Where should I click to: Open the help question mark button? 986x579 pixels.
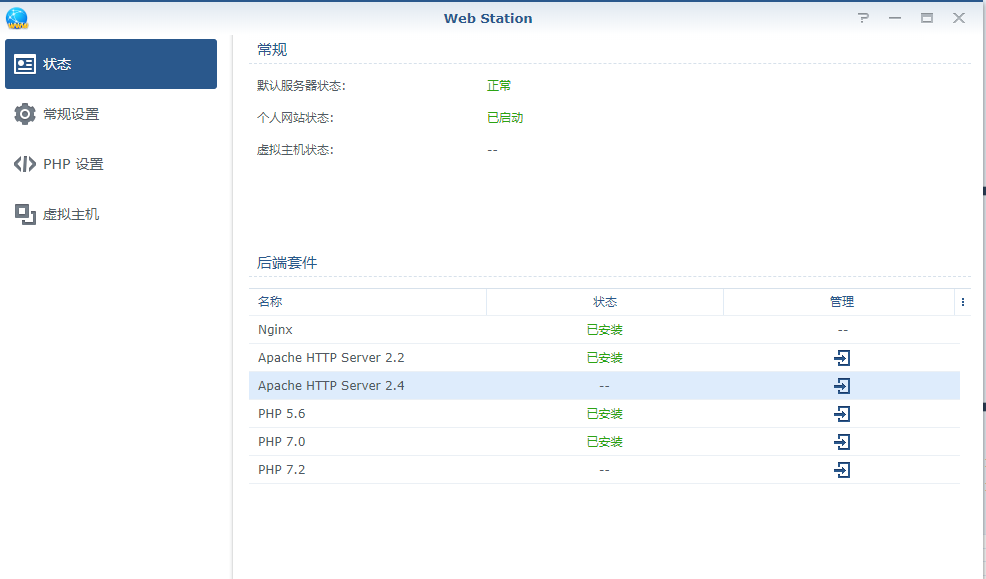tap(863, 18)
